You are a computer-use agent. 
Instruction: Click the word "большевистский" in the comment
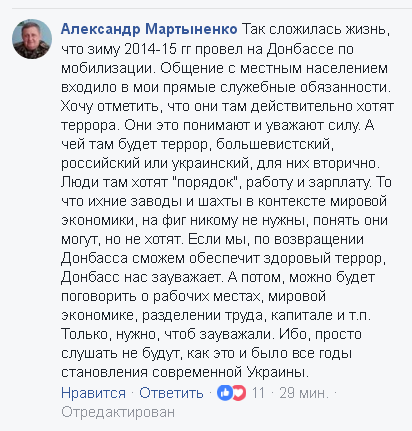pos(273,144)
